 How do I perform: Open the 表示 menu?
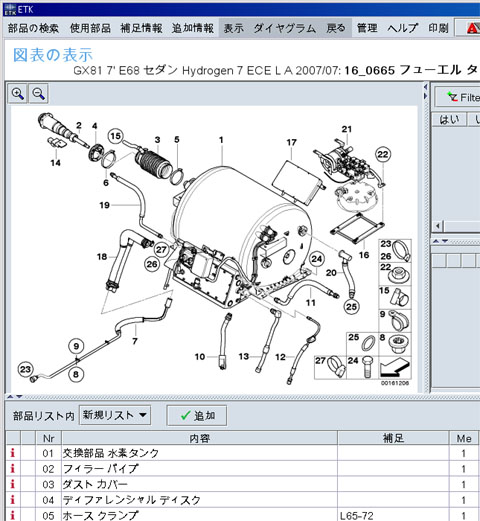[x=234, y=28]
